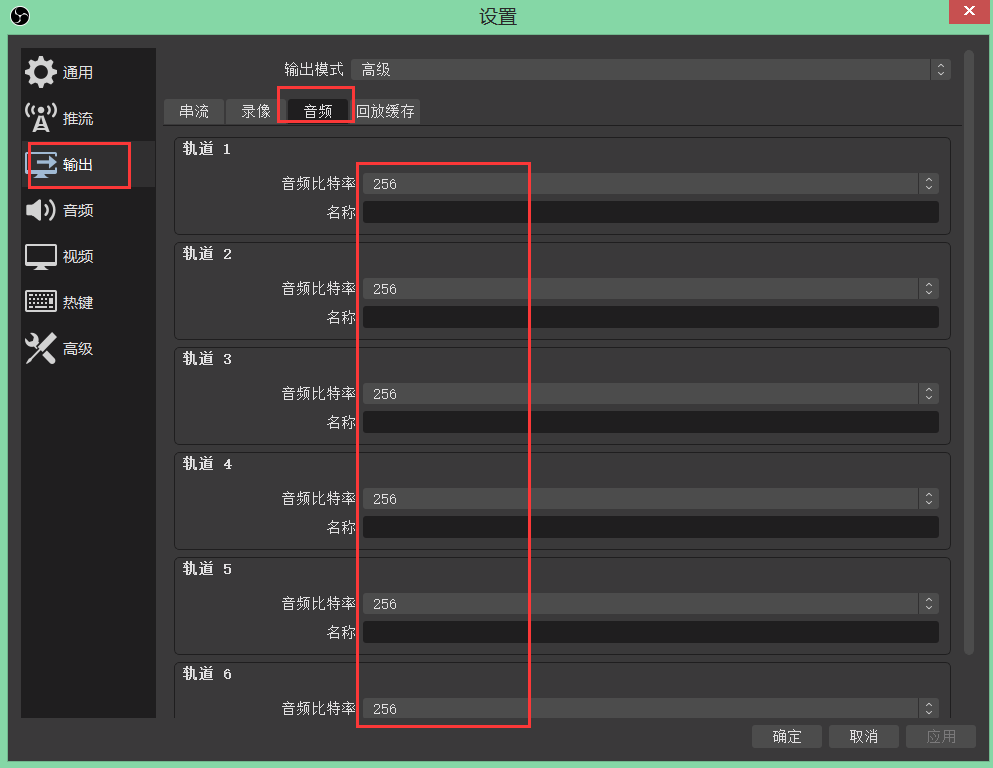The width and height of the screenshot is (993, 768).
Task: Click the OBS logo in title bar
Action: (x=20, y=16)
